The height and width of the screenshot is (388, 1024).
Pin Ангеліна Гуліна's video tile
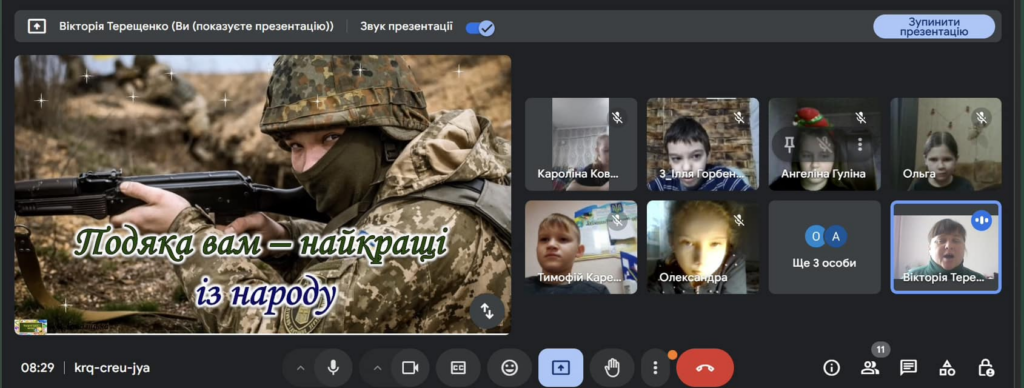pos(789,144)
